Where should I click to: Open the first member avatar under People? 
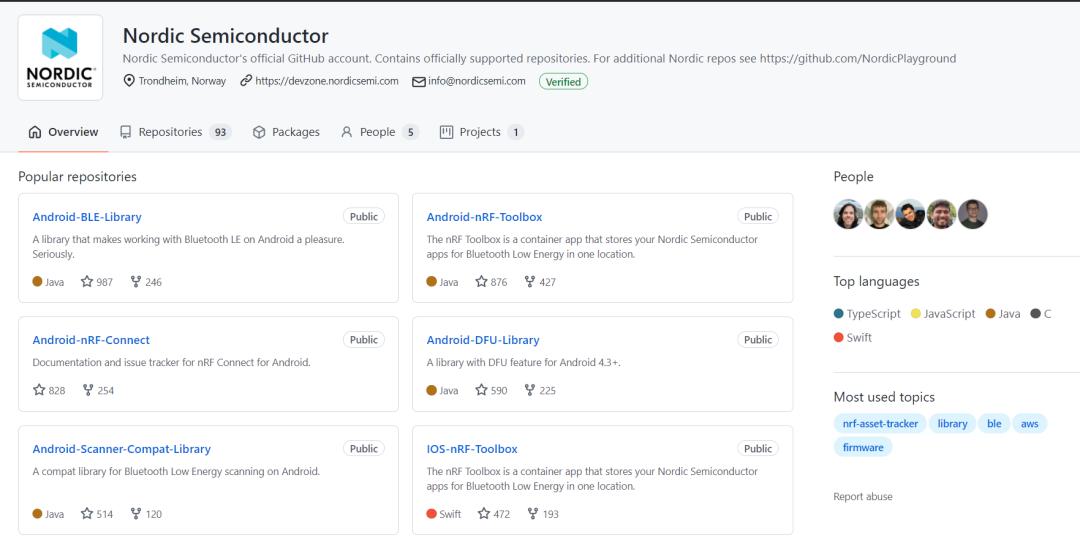point(848,214)
